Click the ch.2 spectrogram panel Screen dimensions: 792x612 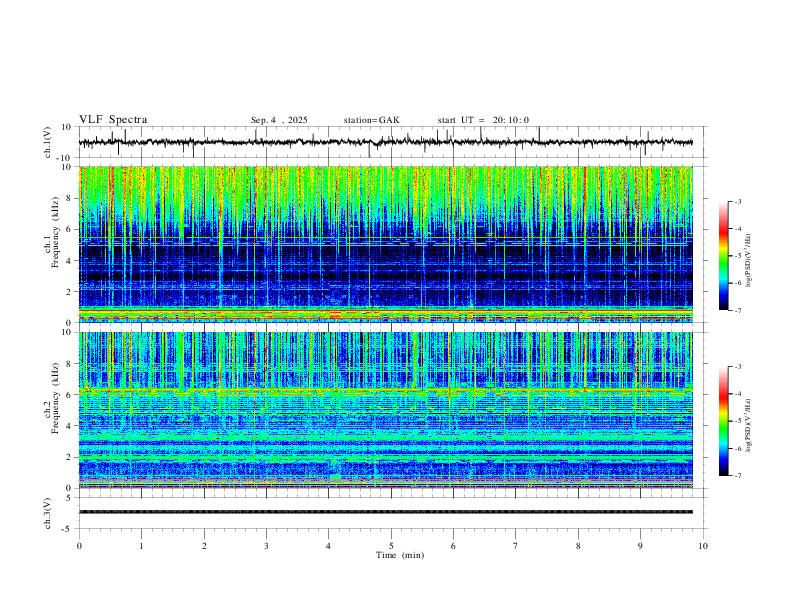click(386, 410)
